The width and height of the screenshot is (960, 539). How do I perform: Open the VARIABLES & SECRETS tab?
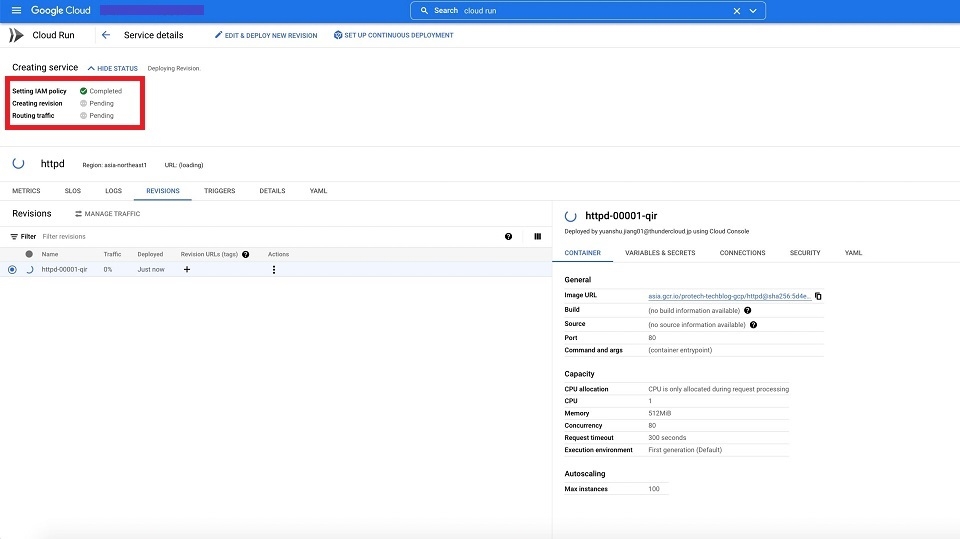[660, 253]
